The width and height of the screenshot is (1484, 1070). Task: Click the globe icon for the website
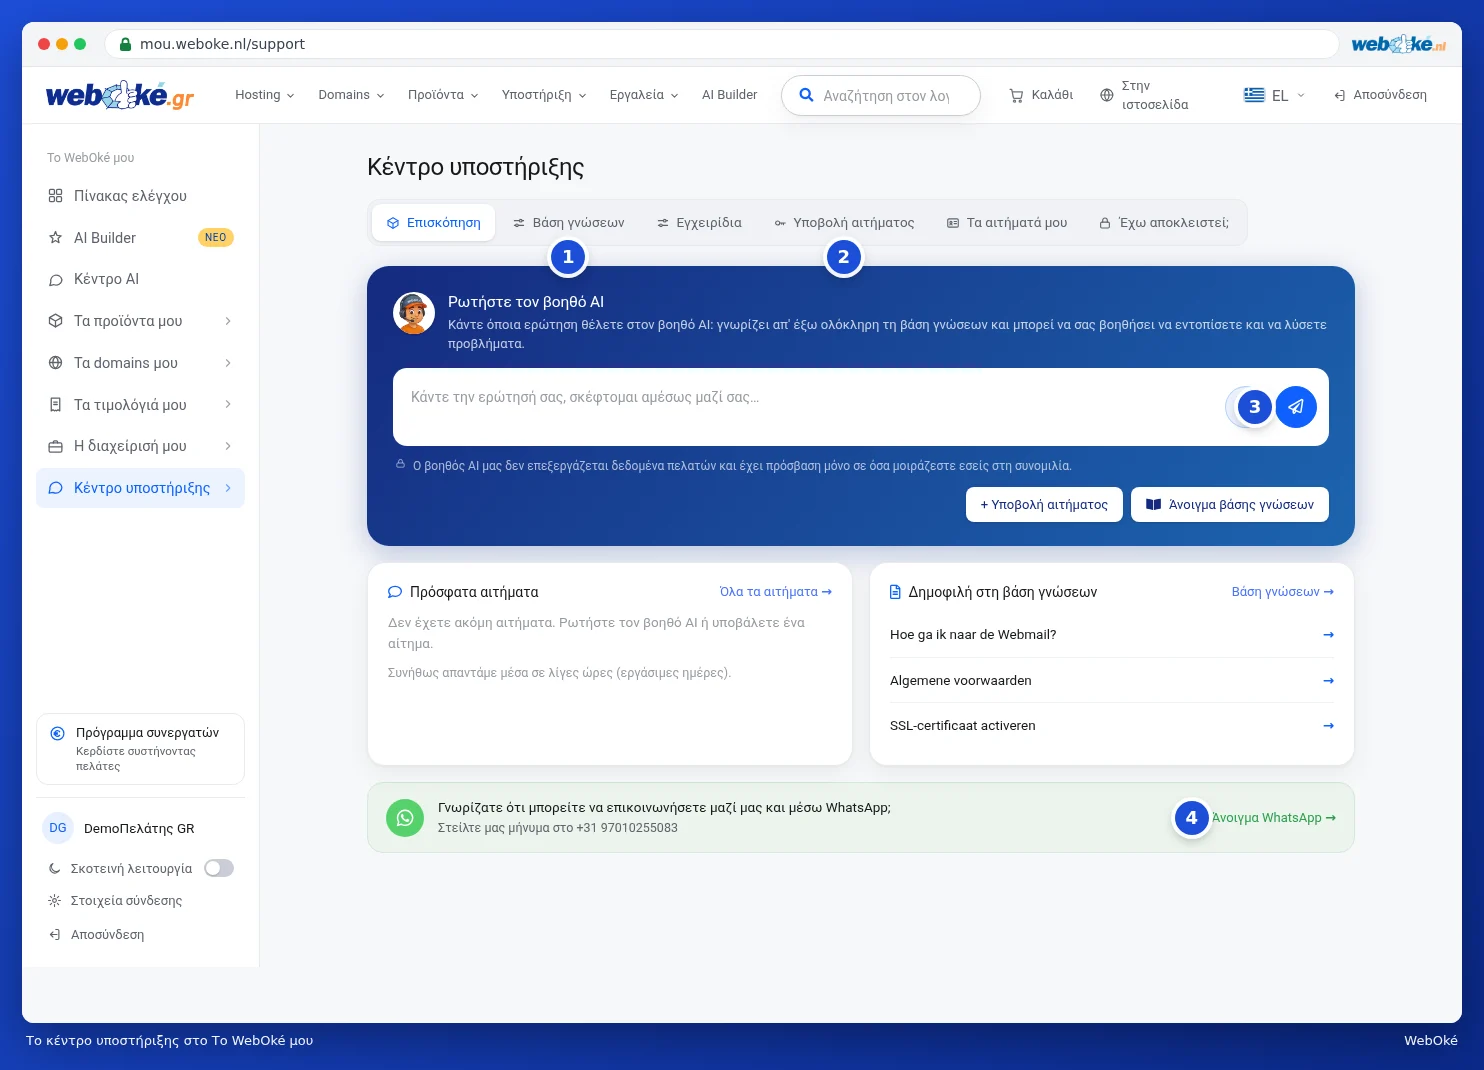[x=1106, y=96]
